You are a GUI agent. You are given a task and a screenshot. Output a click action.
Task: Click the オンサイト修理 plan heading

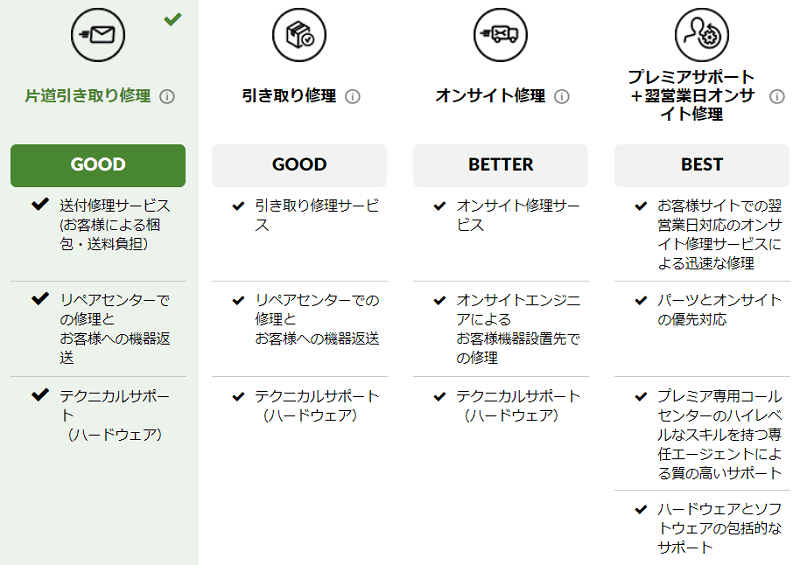point(490,96)
